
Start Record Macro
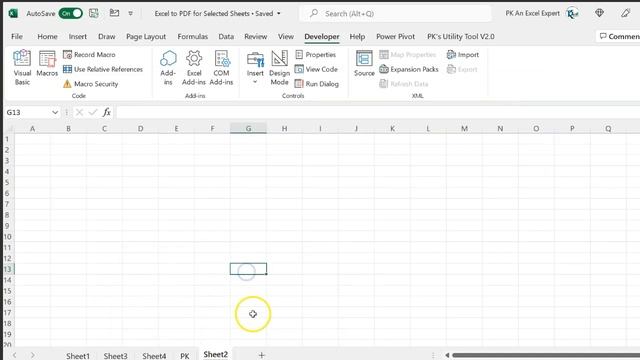pos(89,55)
